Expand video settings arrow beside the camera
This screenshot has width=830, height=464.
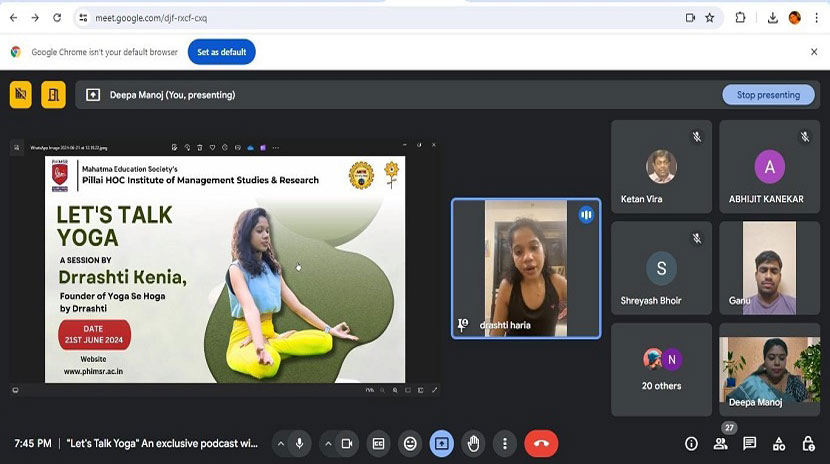[327, 443]
